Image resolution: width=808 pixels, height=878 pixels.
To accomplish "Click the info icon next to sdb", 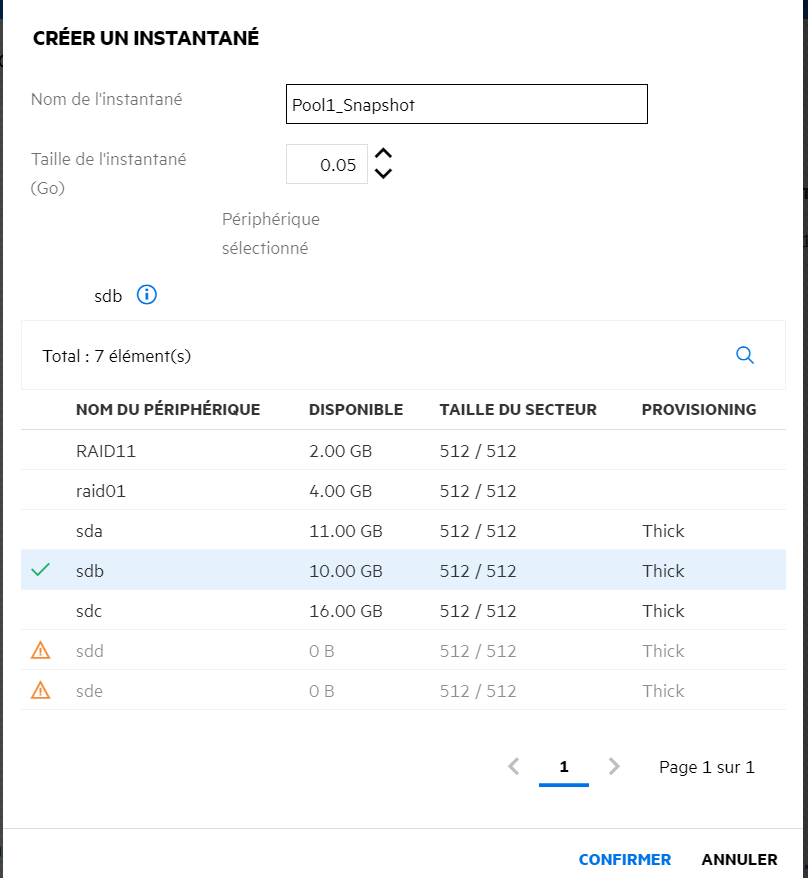I will (147, 295).
